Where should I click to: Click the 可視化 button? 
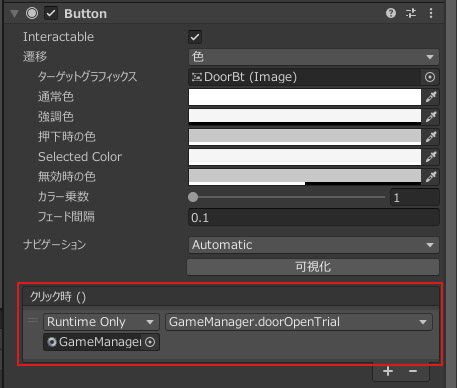click(x=313, y=267)
